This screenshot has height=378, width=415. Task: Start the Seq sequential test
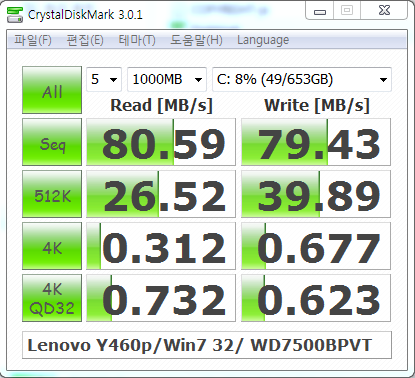52,142
